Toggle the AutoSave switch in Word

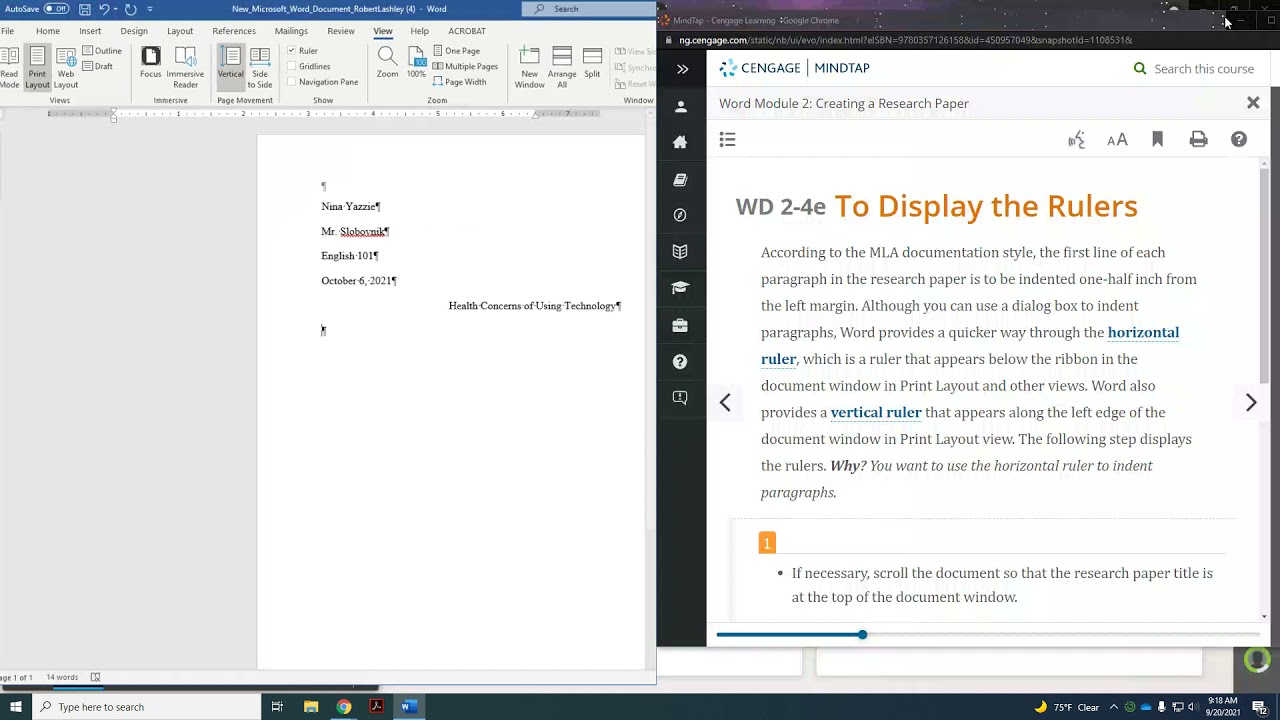pyautogui.click(x=56, y=9)
